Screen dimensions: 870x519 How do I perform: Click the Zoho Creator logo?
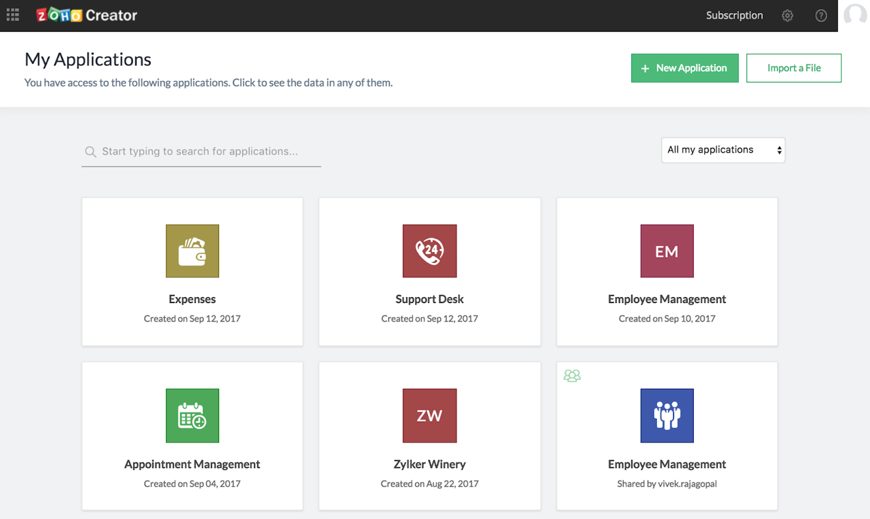coord(87,15)
